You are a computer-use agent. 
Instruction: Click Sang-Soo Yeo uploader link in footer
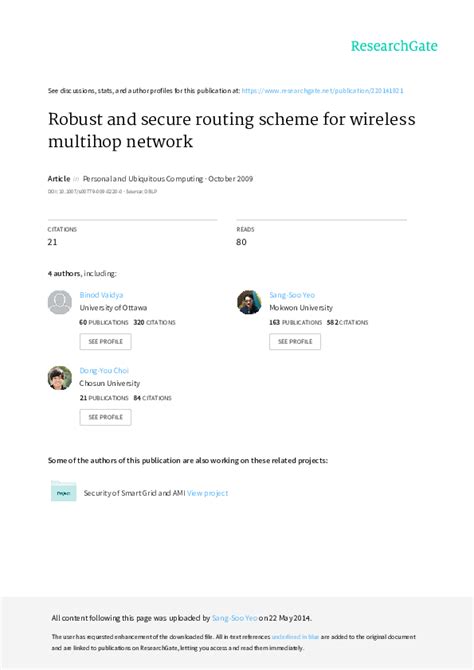click(x=235, y=618)
